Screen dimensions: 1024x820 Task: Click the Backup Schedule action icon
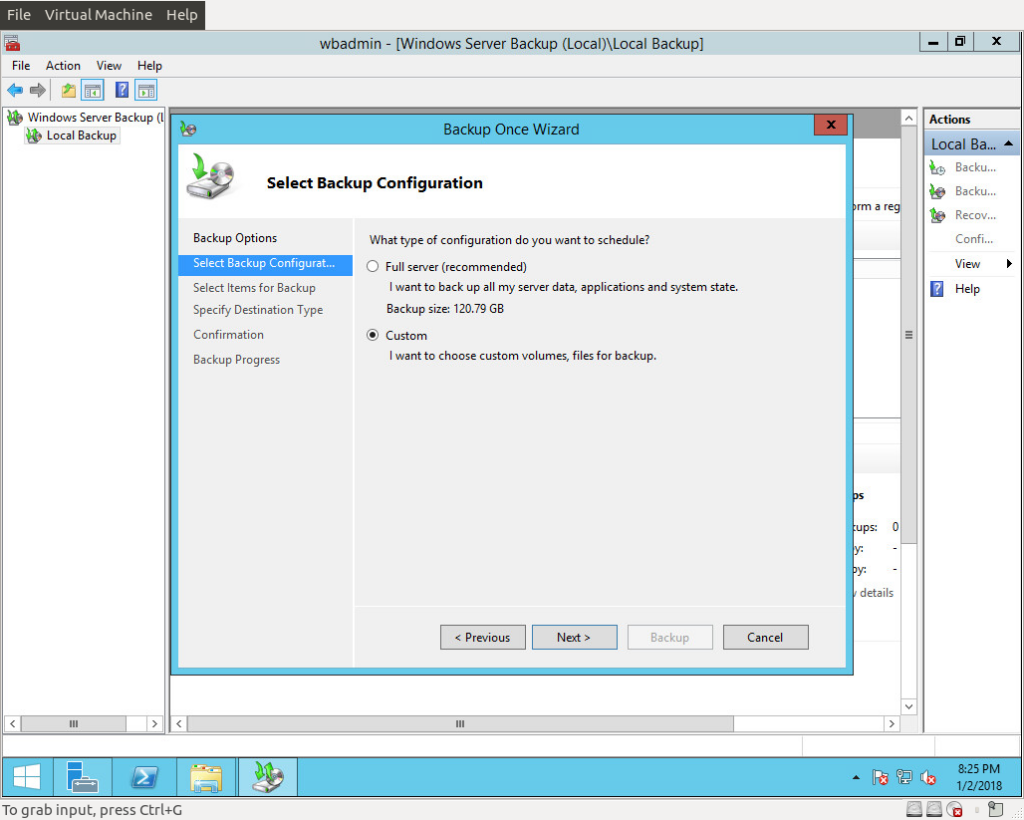coord(937,168)
